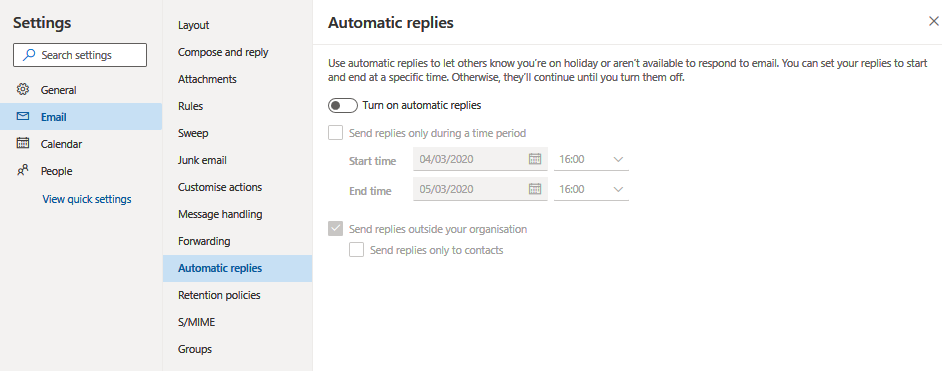Uncheck Send replies outside your organisation
Image resolution: width=942 pixels, height=371 pixels.
click(x=335, y=229)
